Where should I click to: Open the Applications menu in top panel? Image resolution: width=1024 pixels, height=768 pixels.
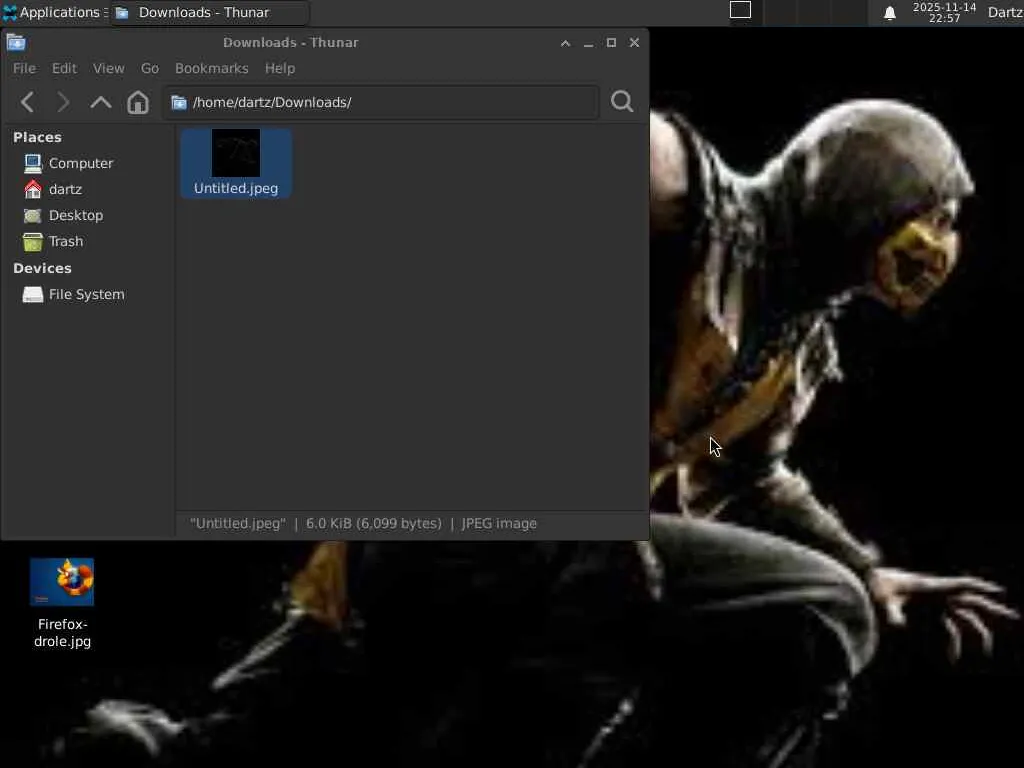click(54, 12)
